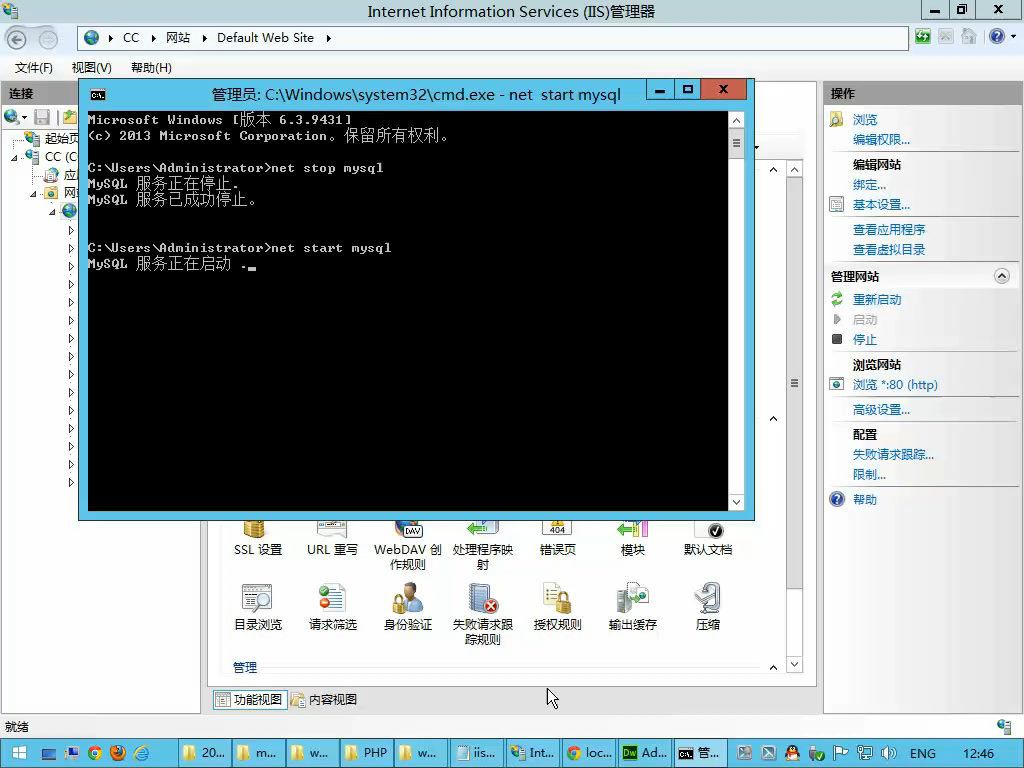This screenshot has width=1024, height=768.
Task: Open the 授权规则 feature icon
Action: click(x=557, y=607)
